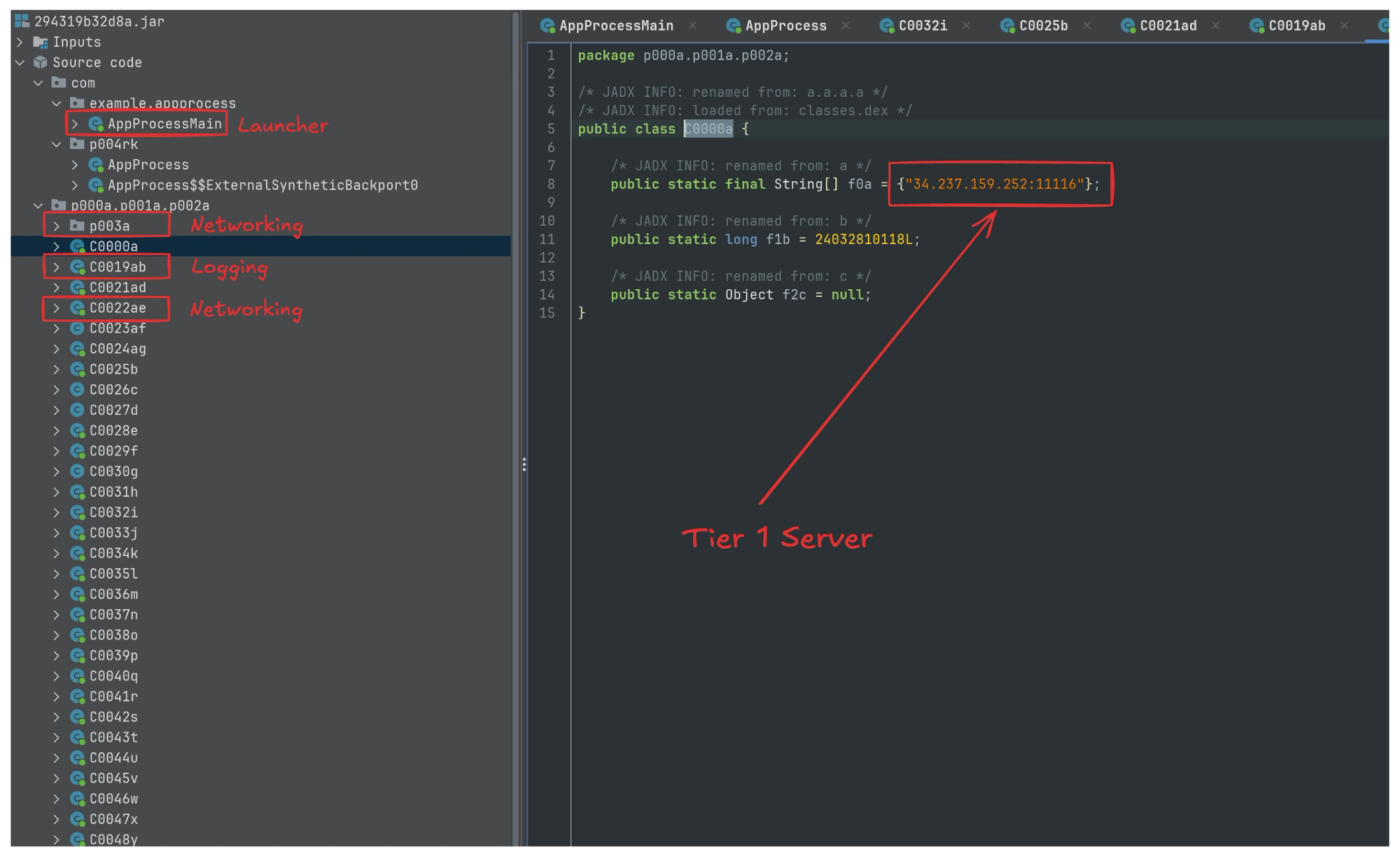Click the AppProcess$$ExternalSyntheticBackport0 class icon
Screen dimensions: 1400x857
[x=96, y=185]
